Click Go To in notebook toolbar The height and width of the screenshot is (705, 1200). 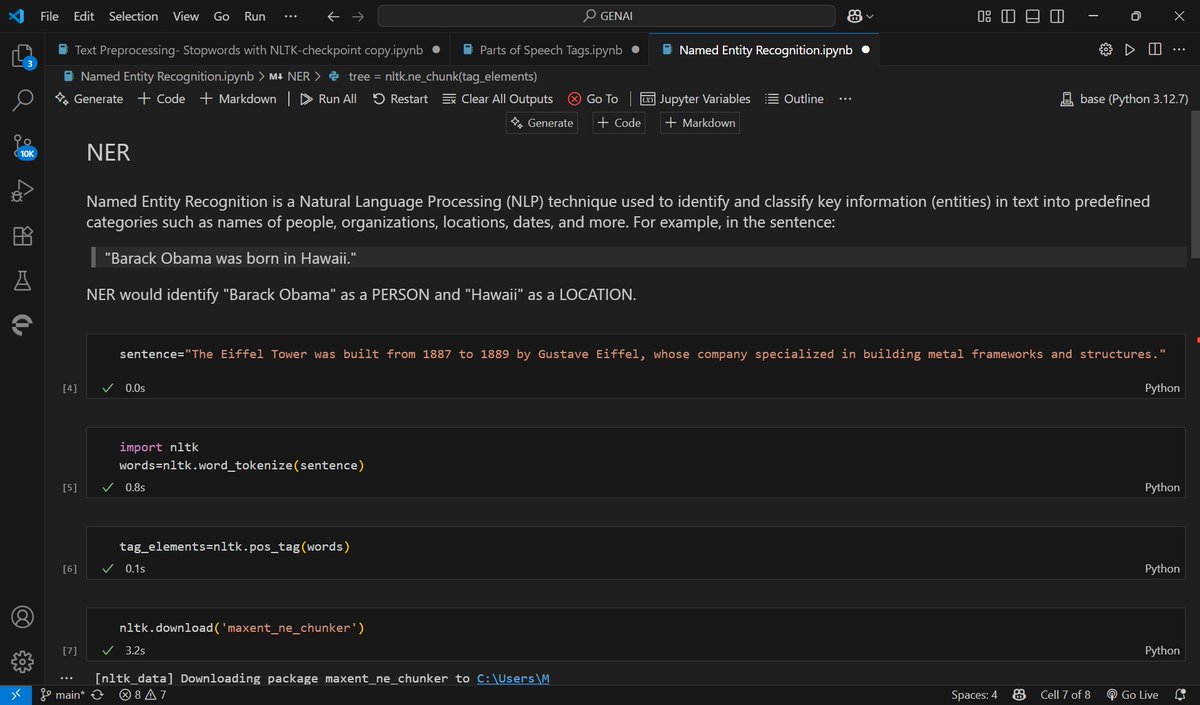[x=593, y=98]
